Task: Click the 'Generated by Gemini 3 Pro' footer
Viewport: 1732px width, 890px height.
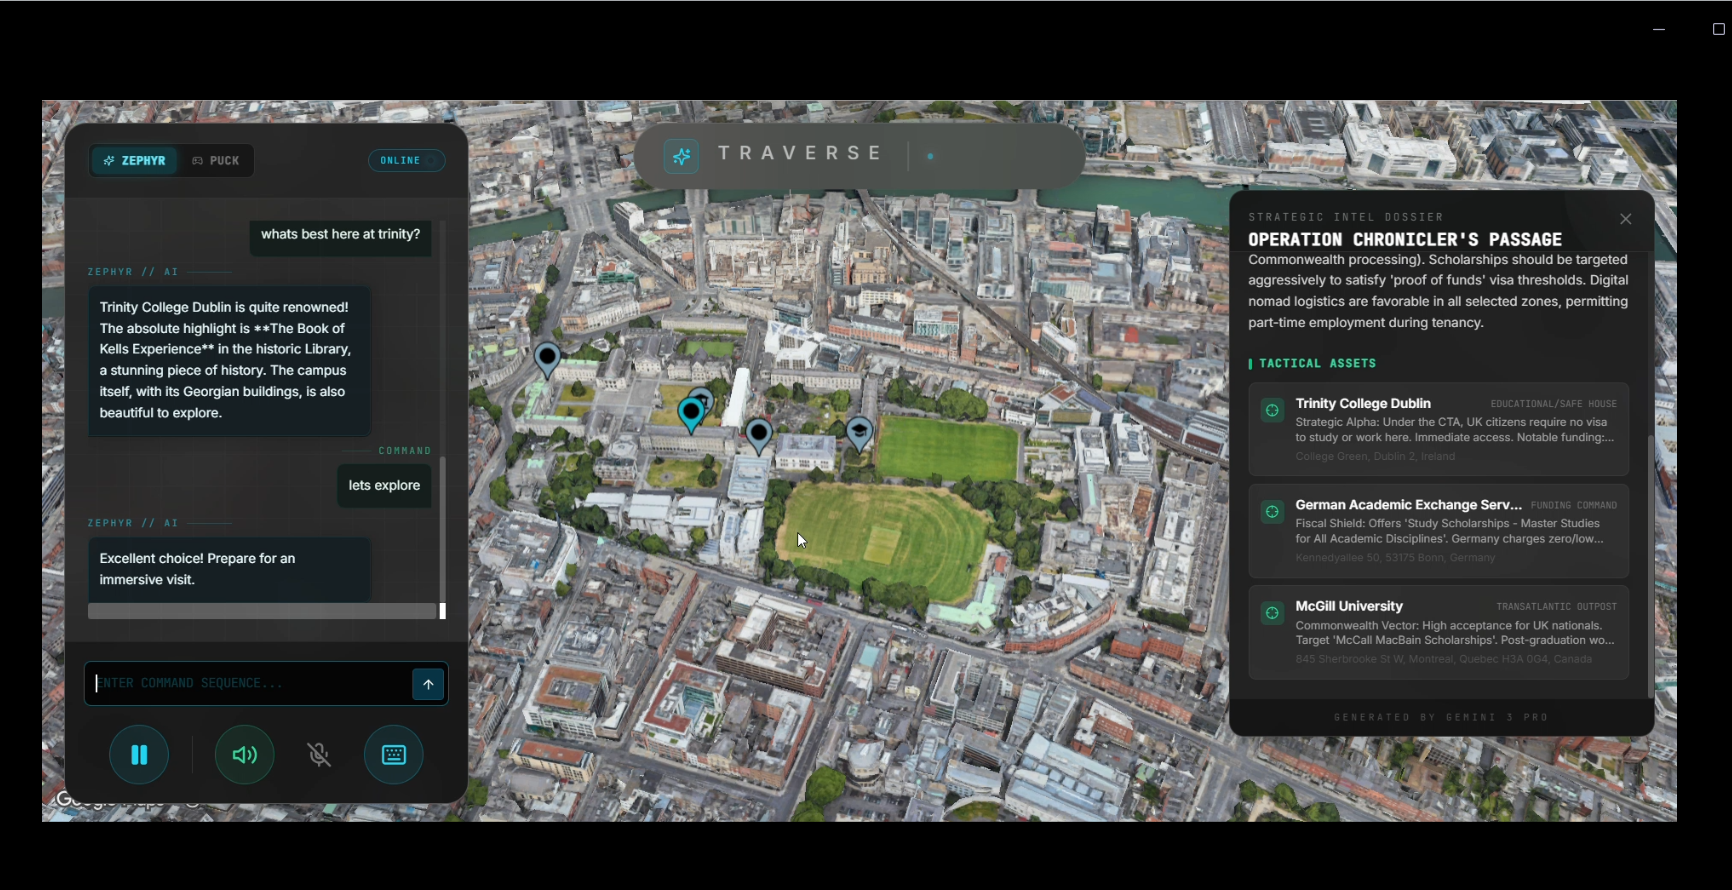Action: click(x=1441, y=718)
